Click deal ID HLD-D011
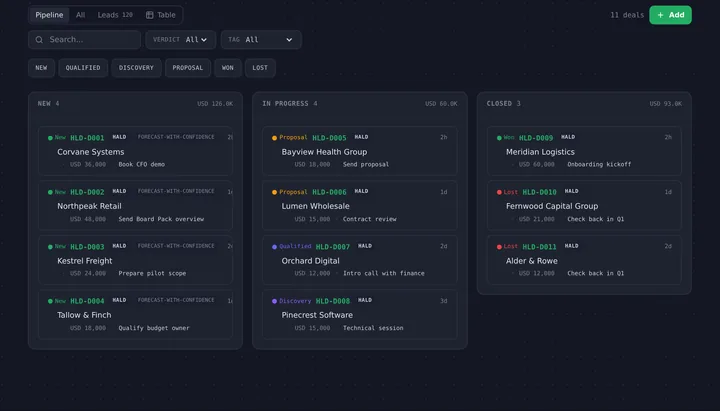 point(540,247)
